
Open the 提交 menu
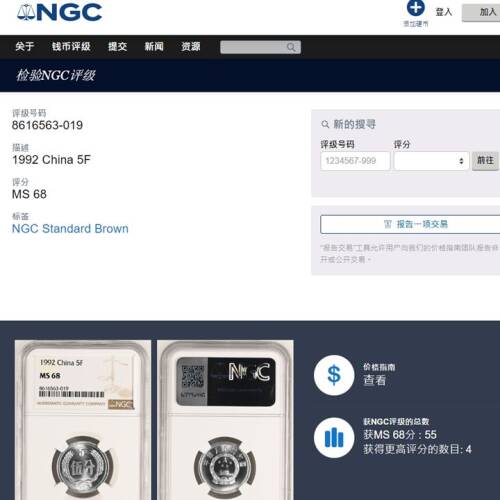tap(117, 46)
